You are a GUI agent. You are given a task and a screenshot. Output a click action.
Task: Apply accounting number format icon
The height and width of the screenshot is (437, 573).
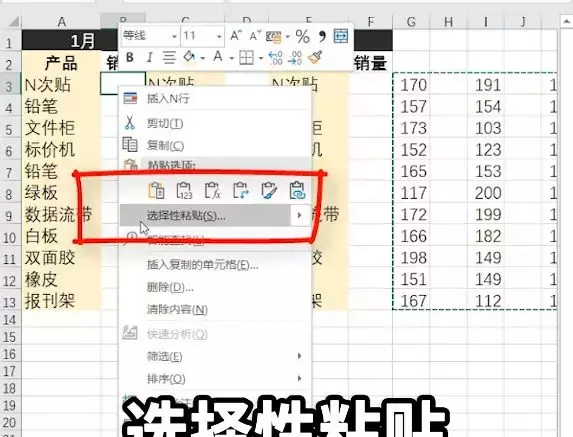tap(274, 37)
